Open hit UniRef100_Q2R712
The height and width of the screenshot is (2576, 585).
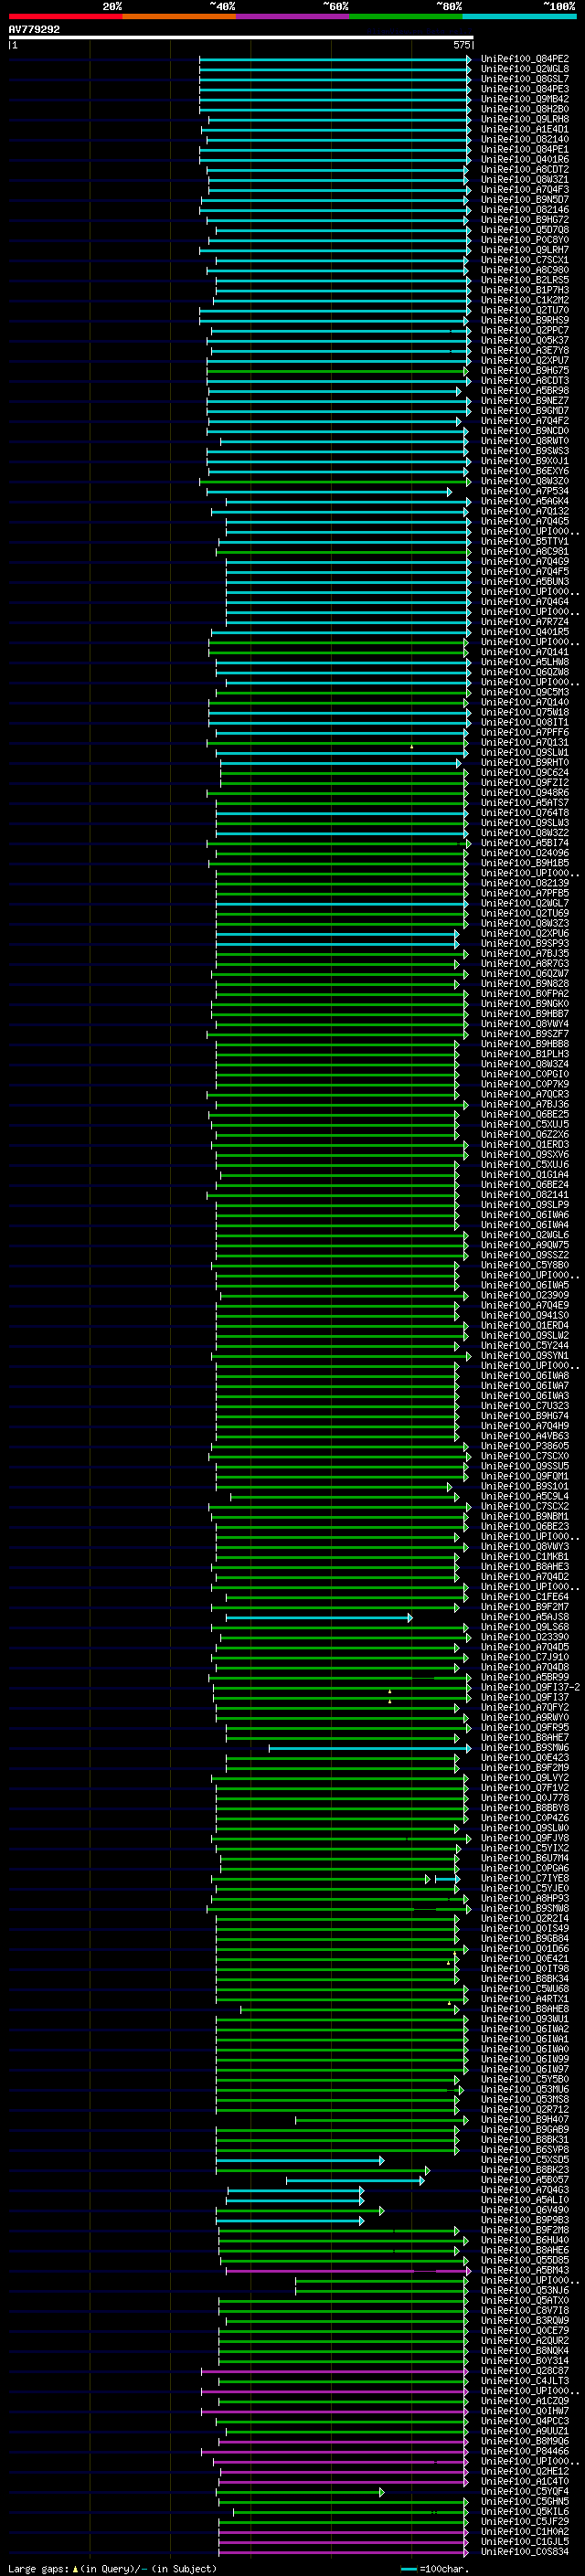coord(524,2109)
